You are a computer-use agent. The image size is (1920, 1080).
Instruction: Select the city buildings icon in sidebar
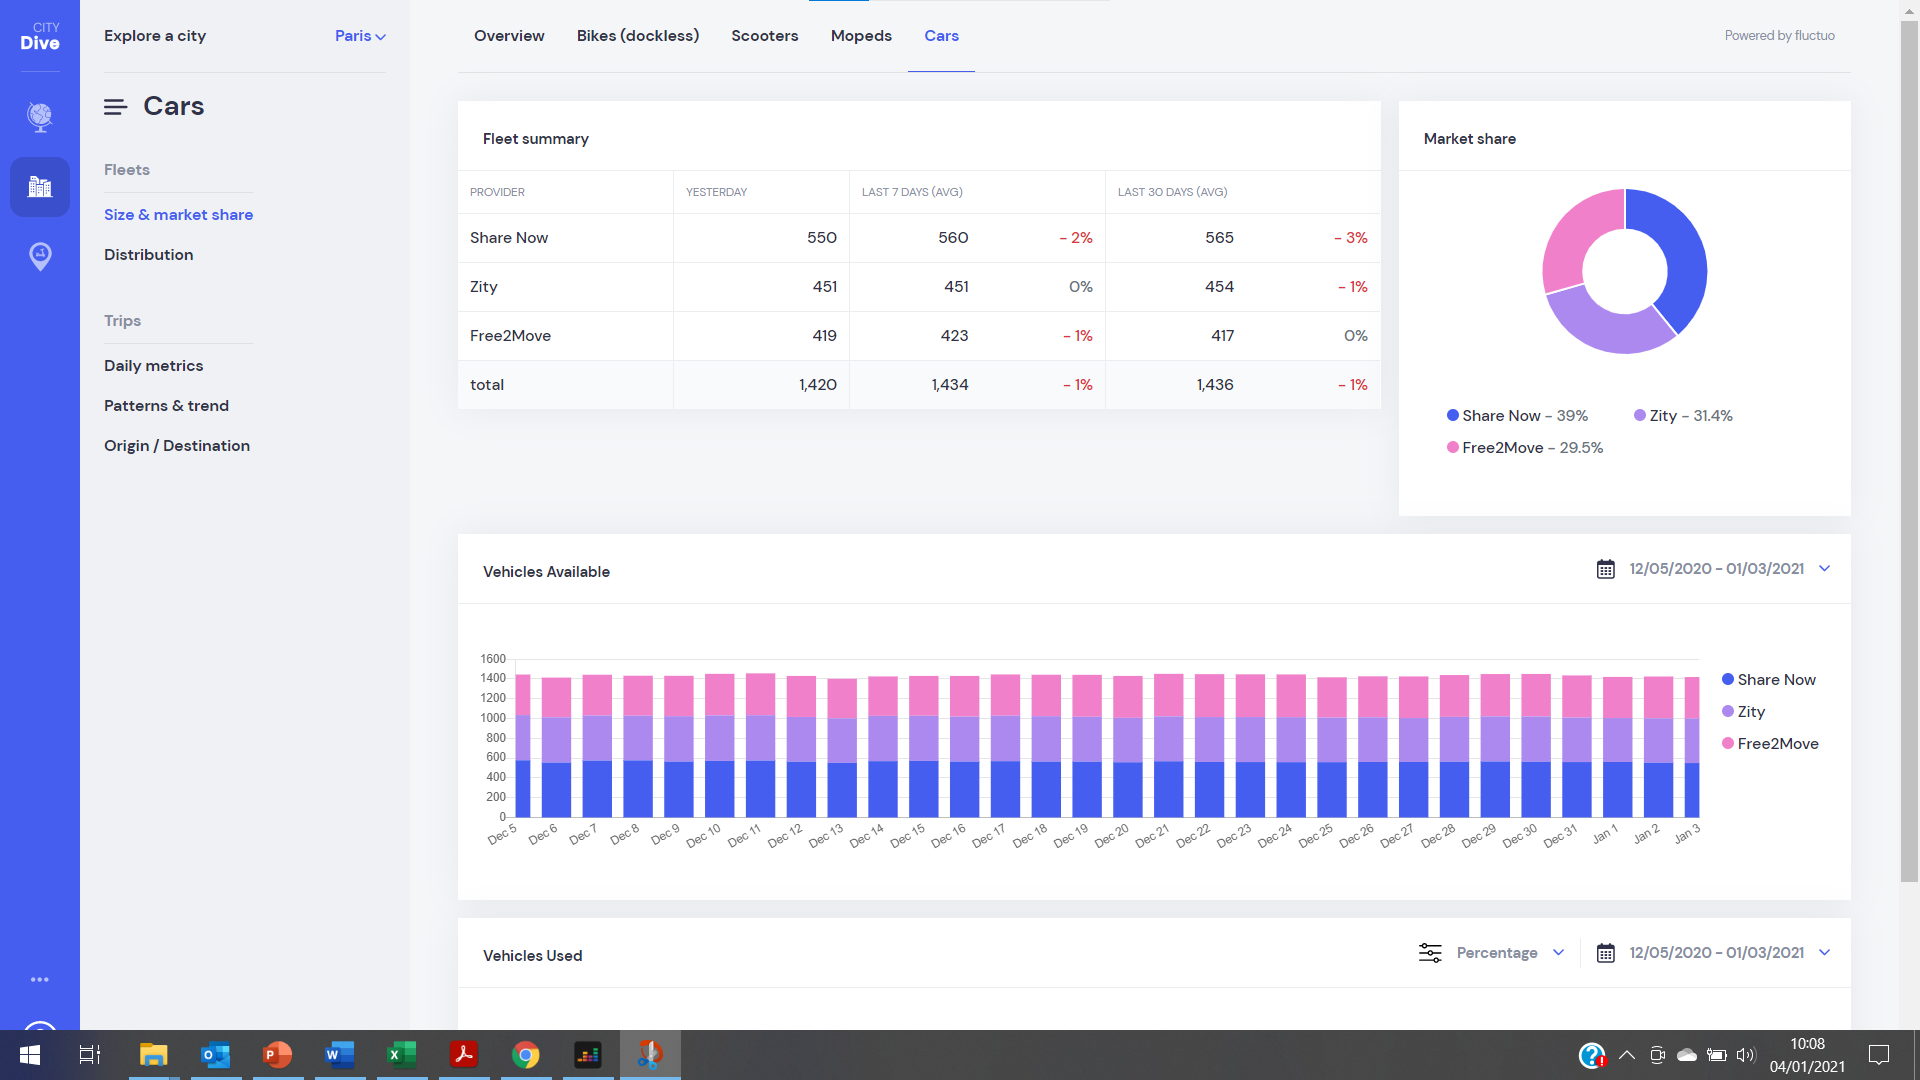[x=40, y=187]
